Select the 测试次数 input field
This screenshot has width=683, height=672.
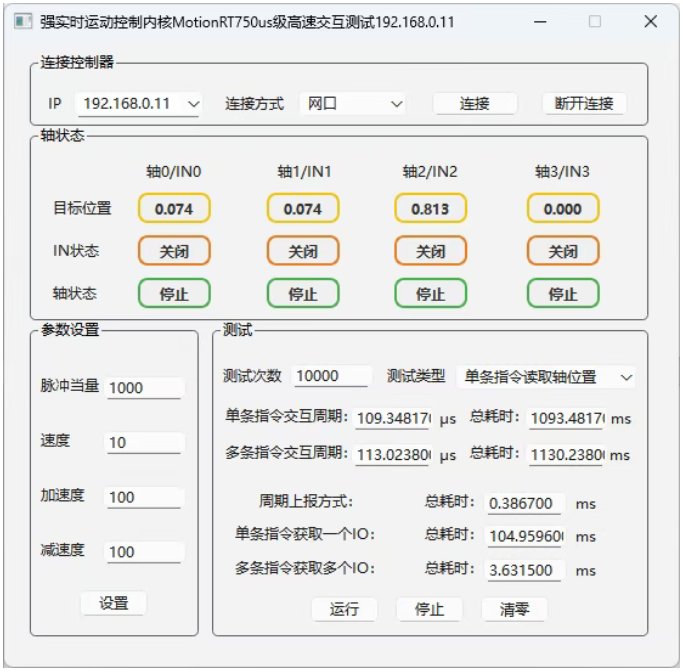point(331,376)
